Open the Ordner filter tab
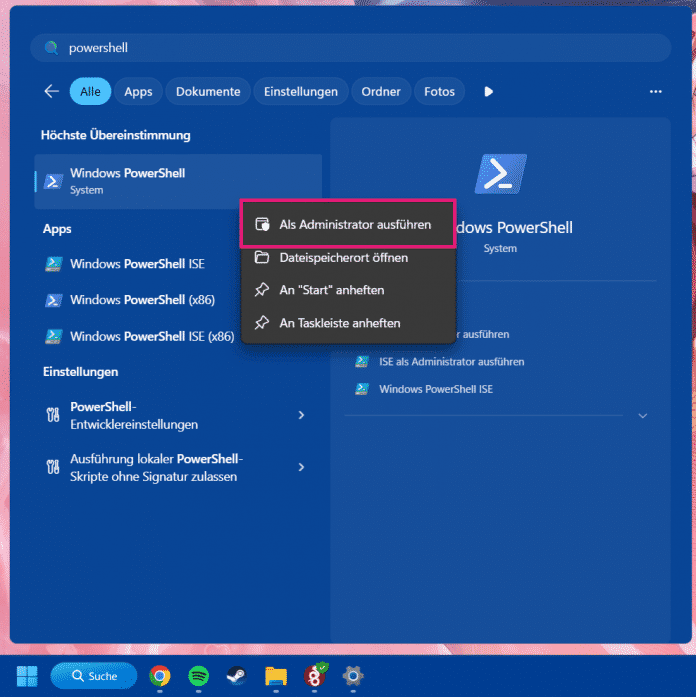Screen dimensions: 696x697 (x=381, y=92)
